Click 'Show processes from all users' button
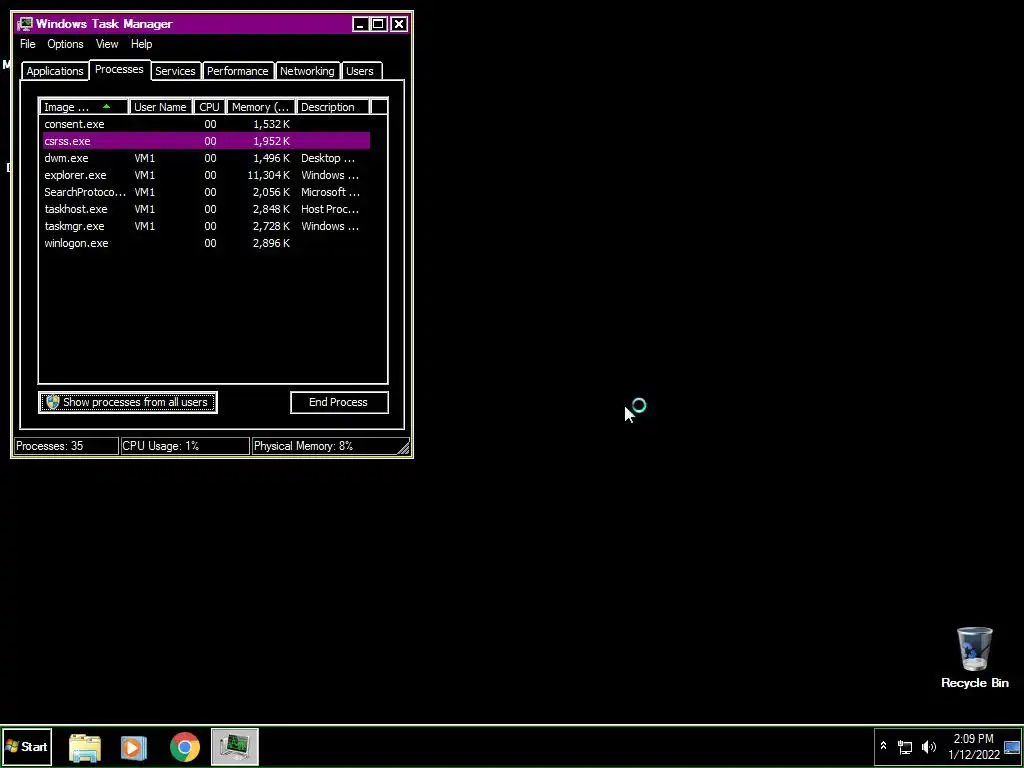Image resolution: width=1024 pixels, height=768 pixels. pos(128,402)
